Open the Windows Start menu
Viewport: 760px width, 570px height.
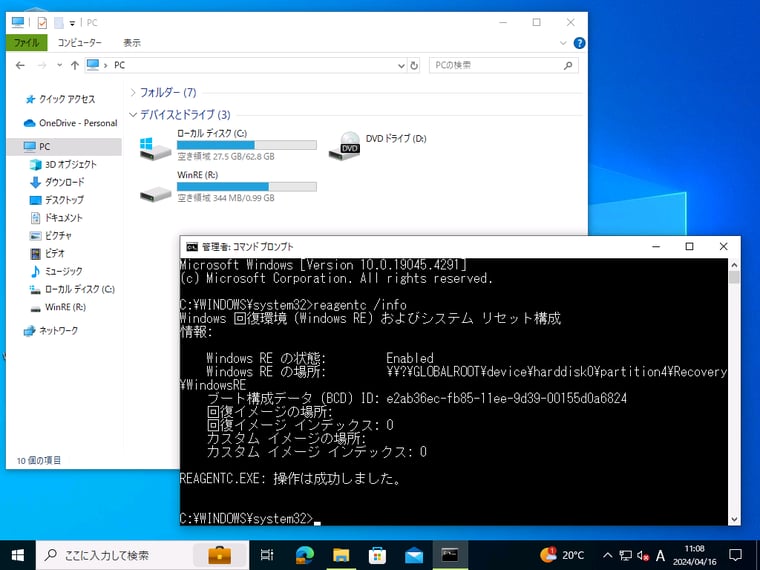17,555
